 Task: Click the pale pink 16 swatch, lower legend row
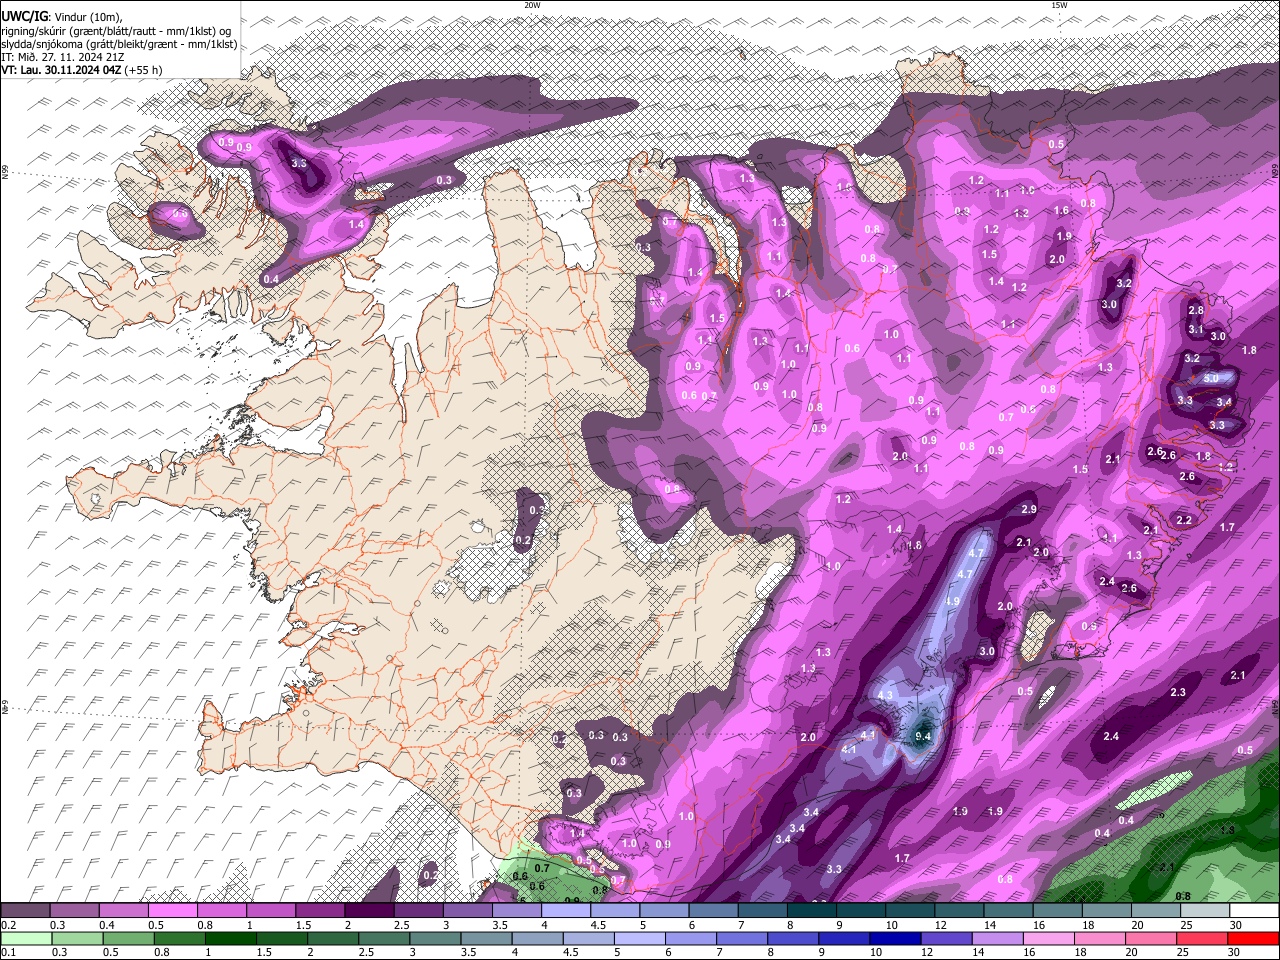(1048, 939)
